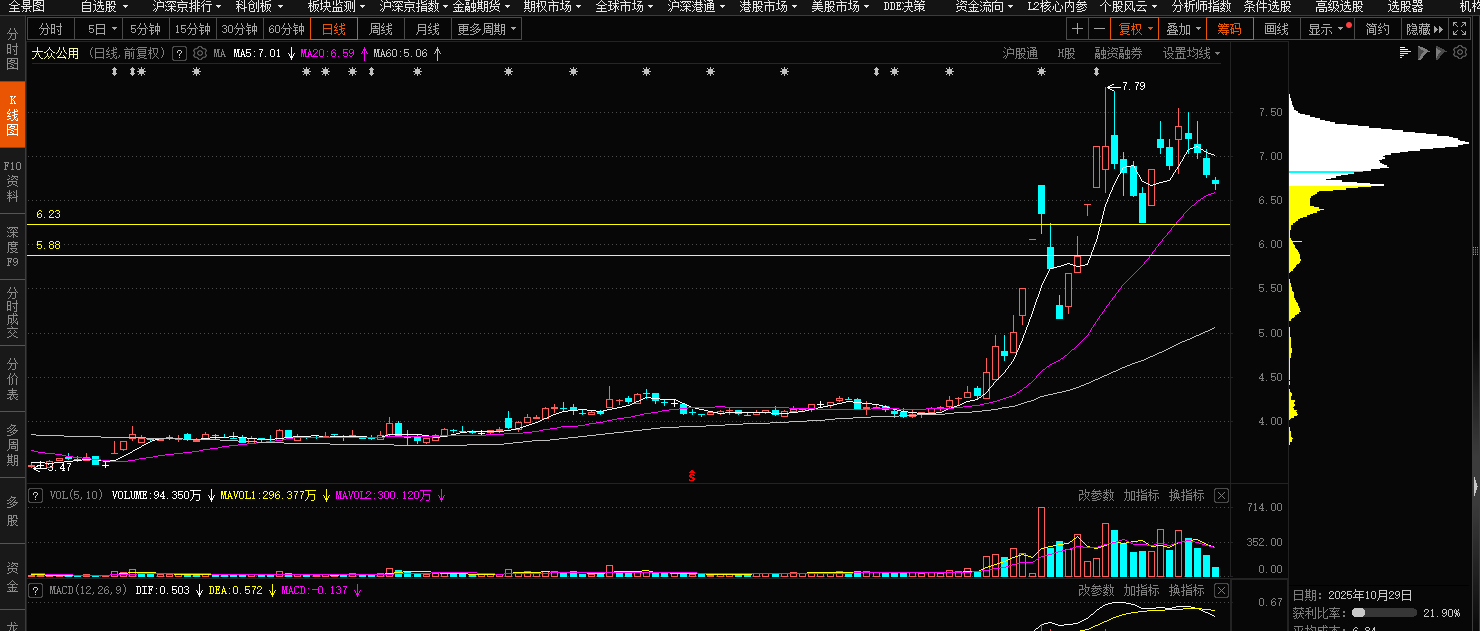Switch to 60分钟 period
This screenshot has width=1480, height=631.
pos(287,29)
